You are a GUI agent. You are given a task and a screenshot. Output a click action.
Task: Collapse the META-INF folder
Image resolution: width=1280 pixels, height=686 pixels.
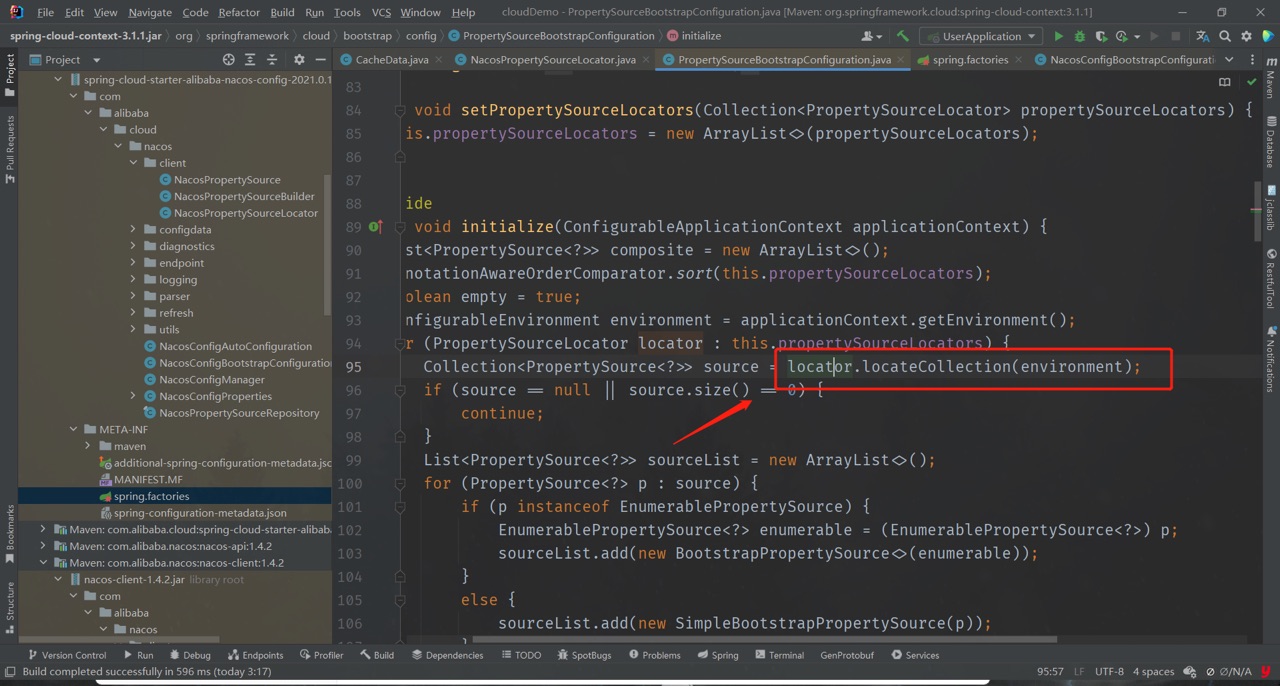74,430
